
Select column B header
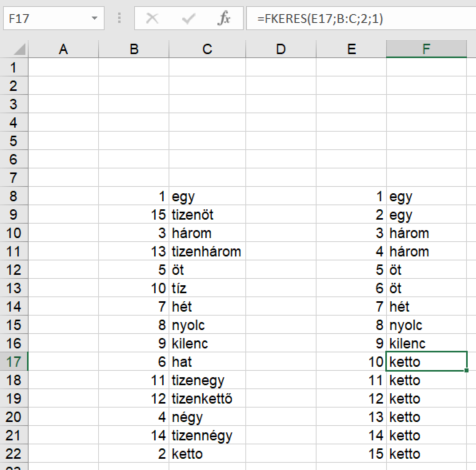pos(134,49)
